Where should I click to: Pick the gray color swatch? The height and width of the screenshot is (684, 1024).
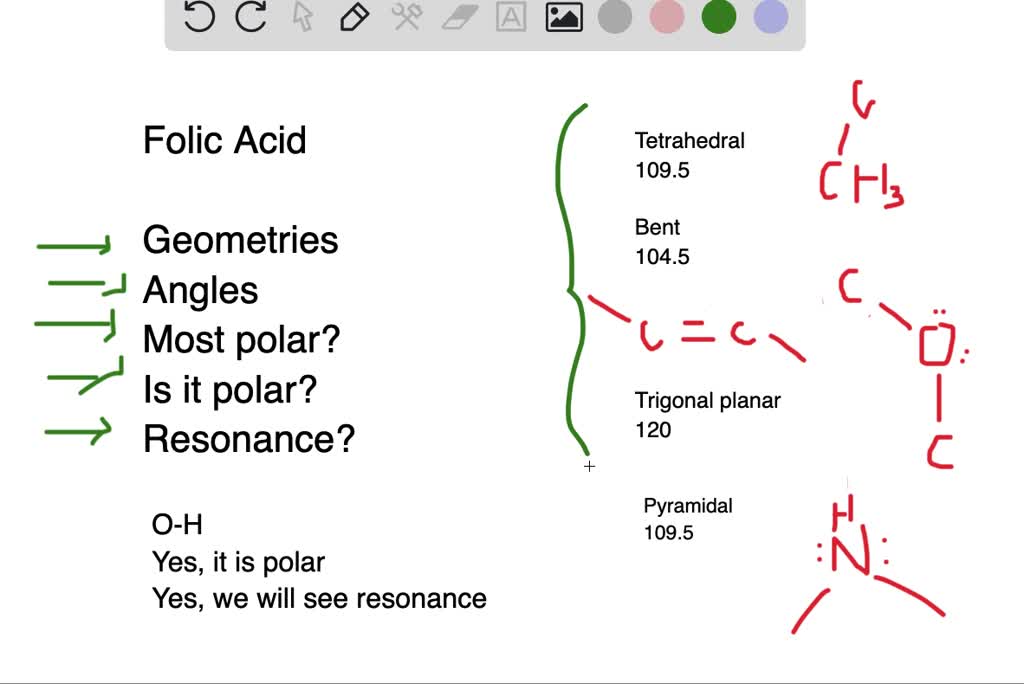click(614, 17)
